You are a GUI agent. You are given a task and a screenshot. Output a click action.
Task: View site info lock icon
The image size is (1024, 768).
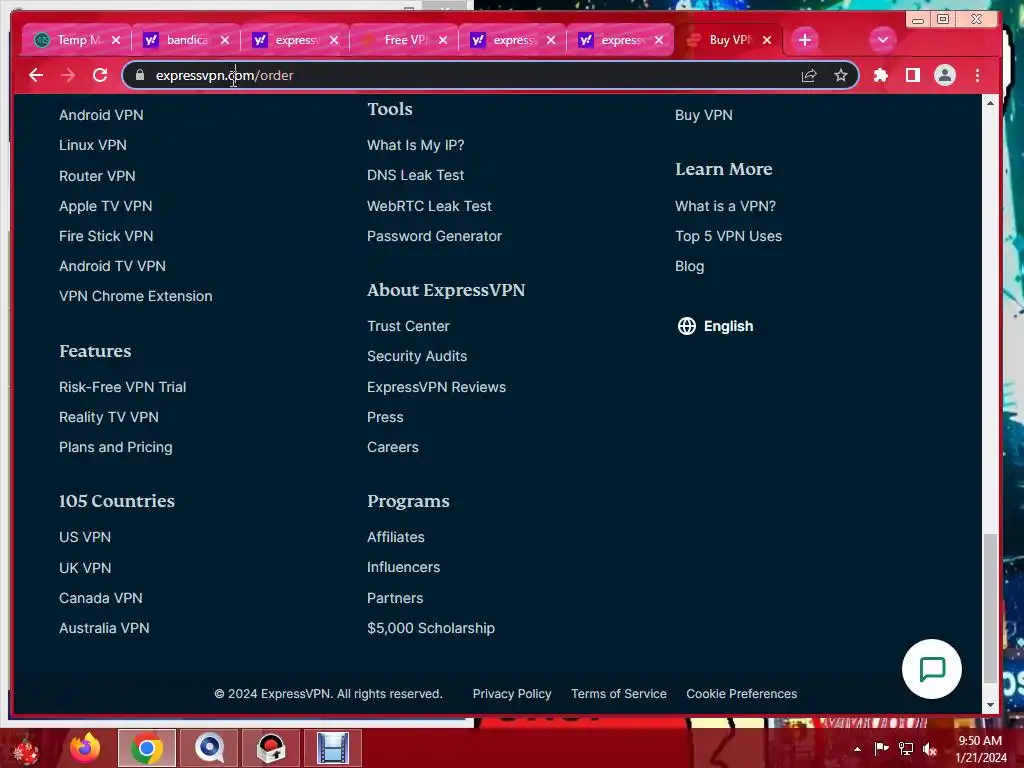pos(140,75)
